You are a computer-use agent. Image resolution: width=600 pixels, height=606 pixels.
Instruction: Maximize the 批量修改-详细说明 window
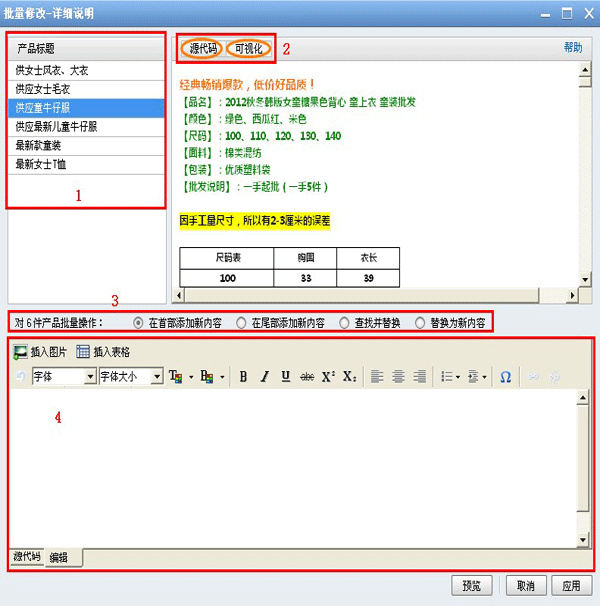tap(567, 14)
